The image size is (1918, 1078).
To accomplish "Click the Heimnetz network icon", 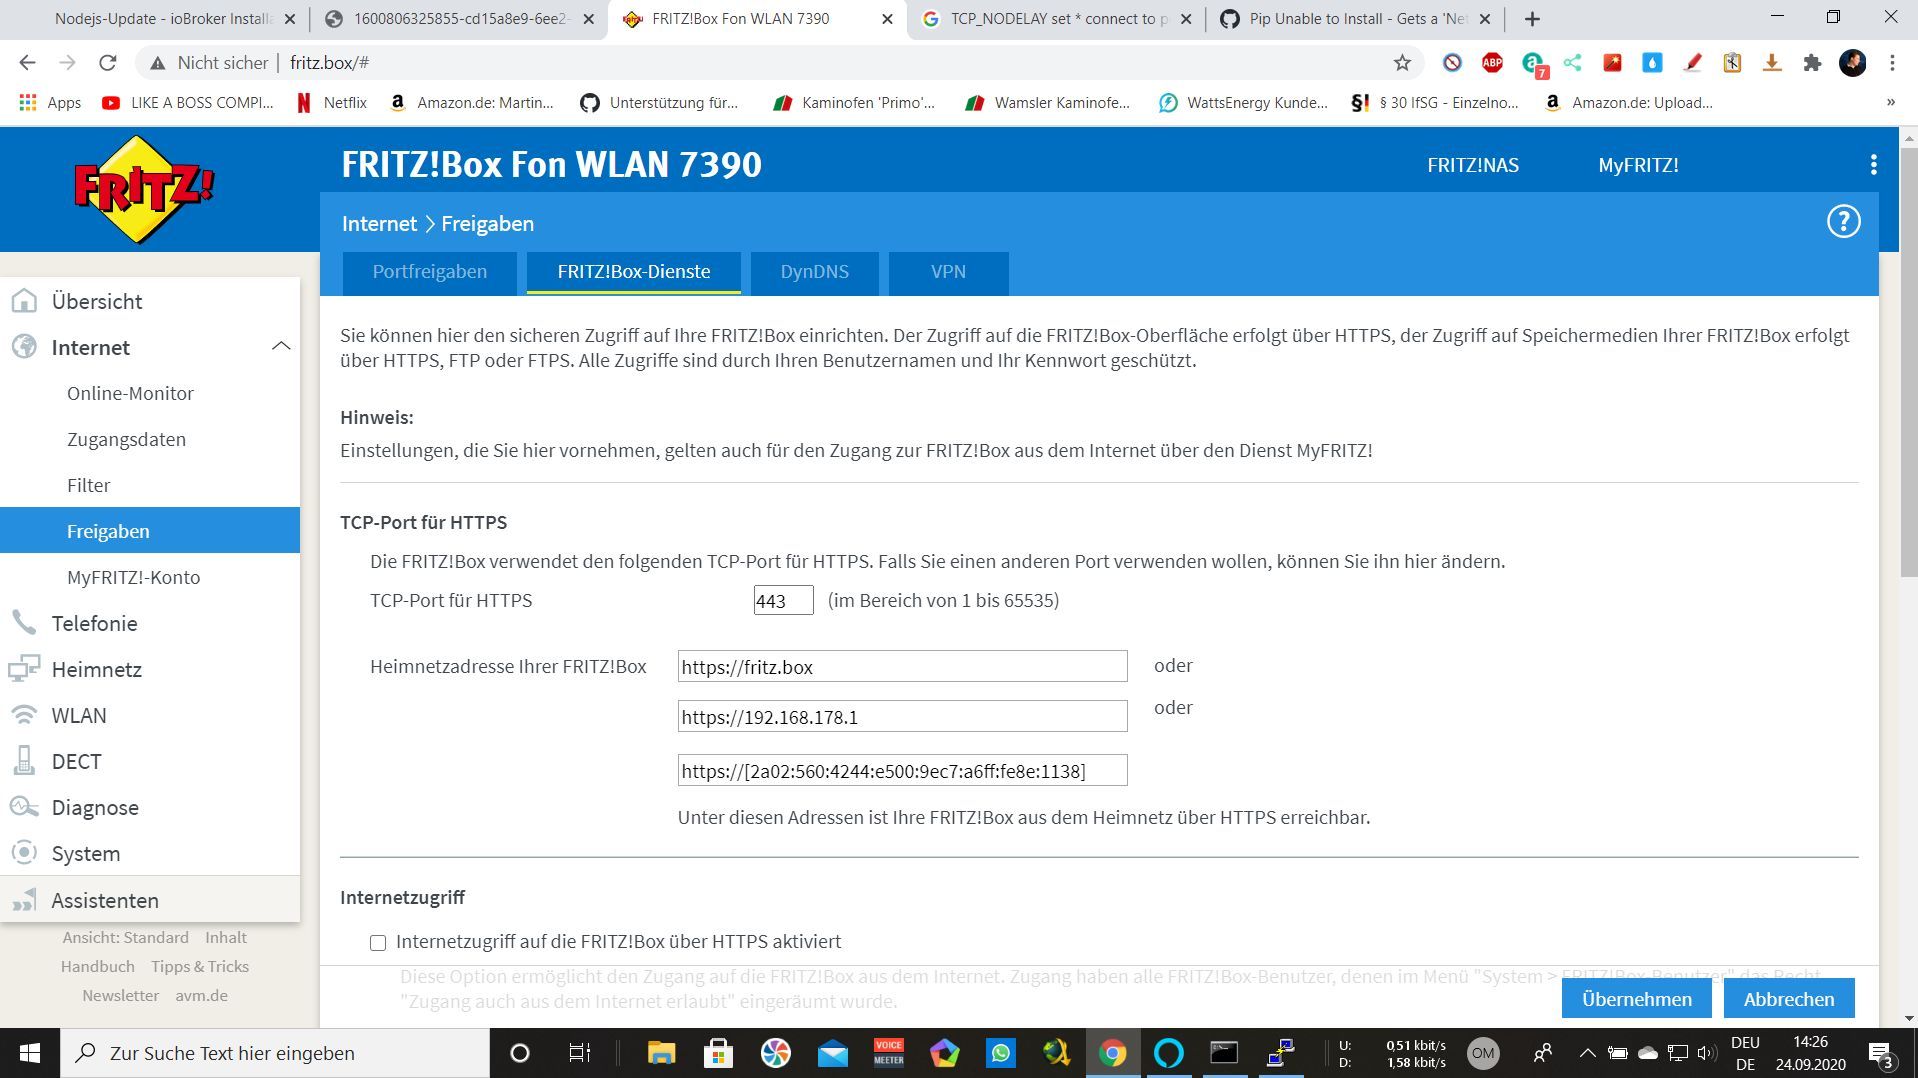I will click(24, 669).
